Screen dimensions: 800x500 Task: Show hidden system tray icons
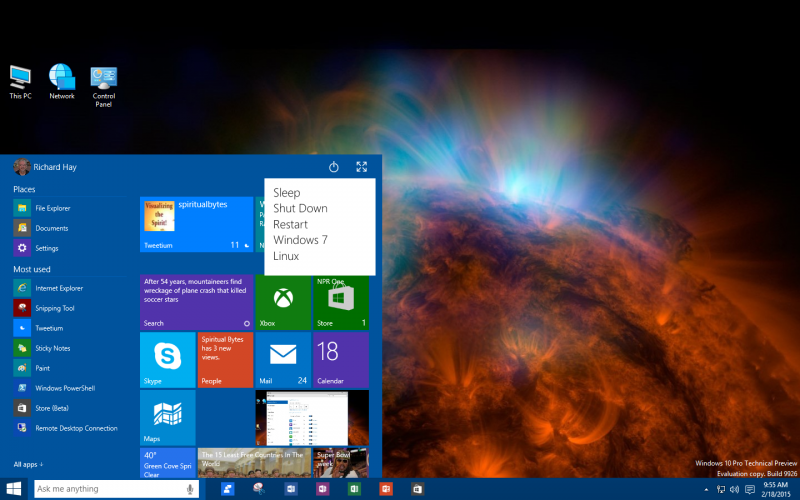(706, 490)
